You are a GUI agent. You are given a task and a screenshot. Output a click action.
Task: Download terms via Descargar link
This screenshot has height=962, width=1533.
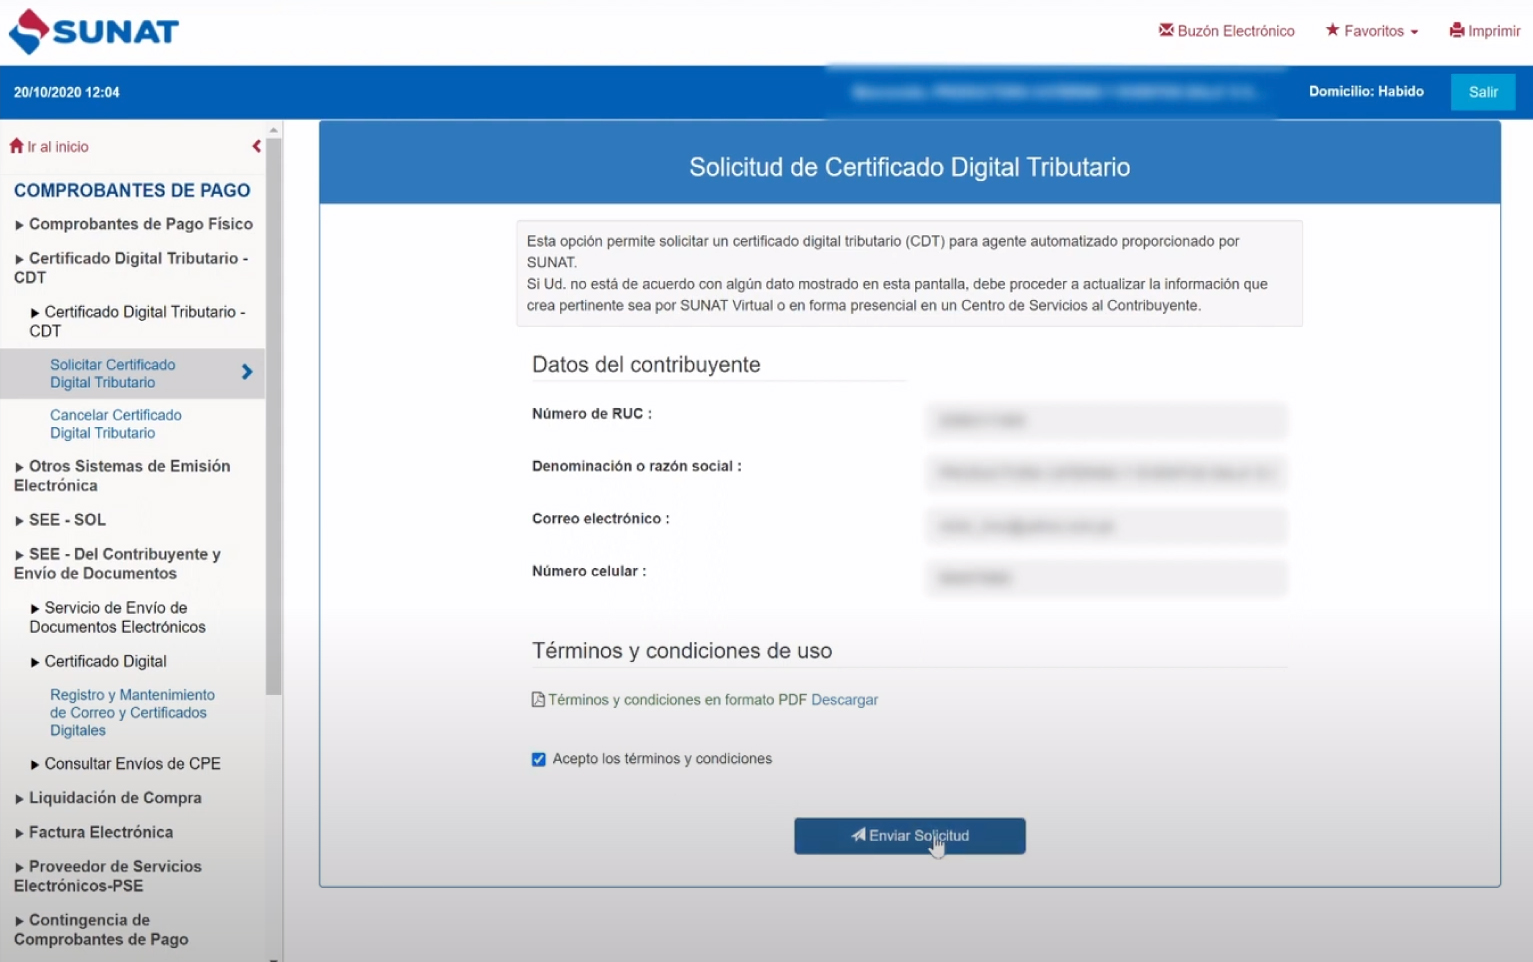[x=844, y=700]
